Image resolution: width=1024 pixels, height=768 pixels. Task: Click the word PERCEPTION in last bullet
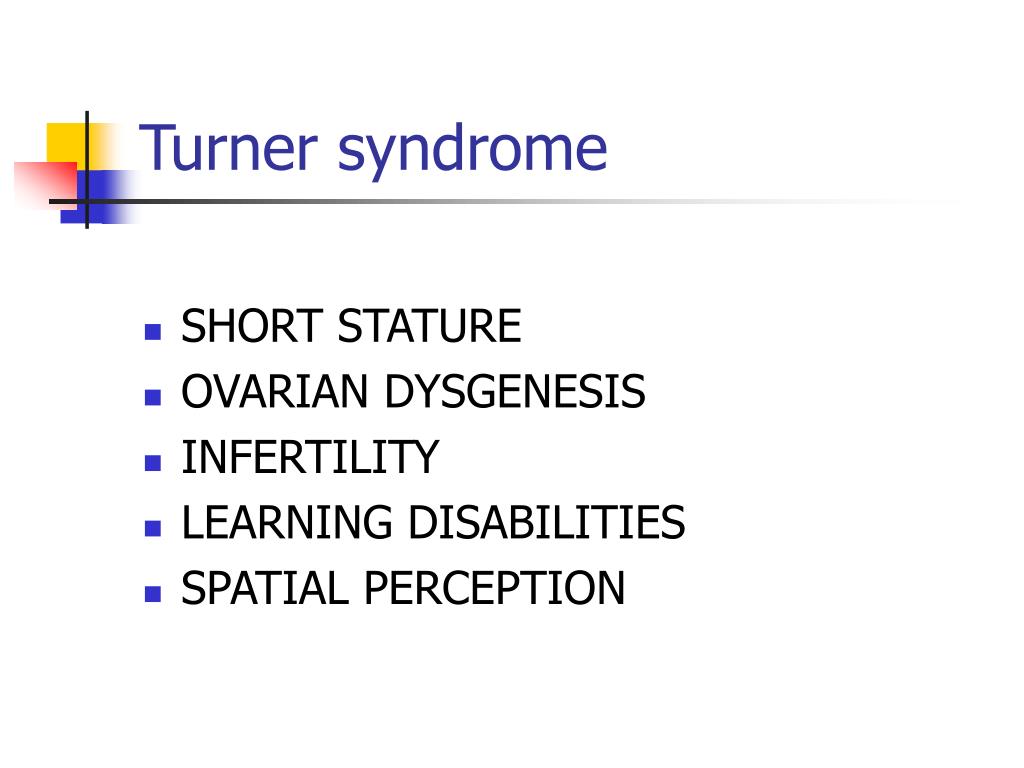494,588
